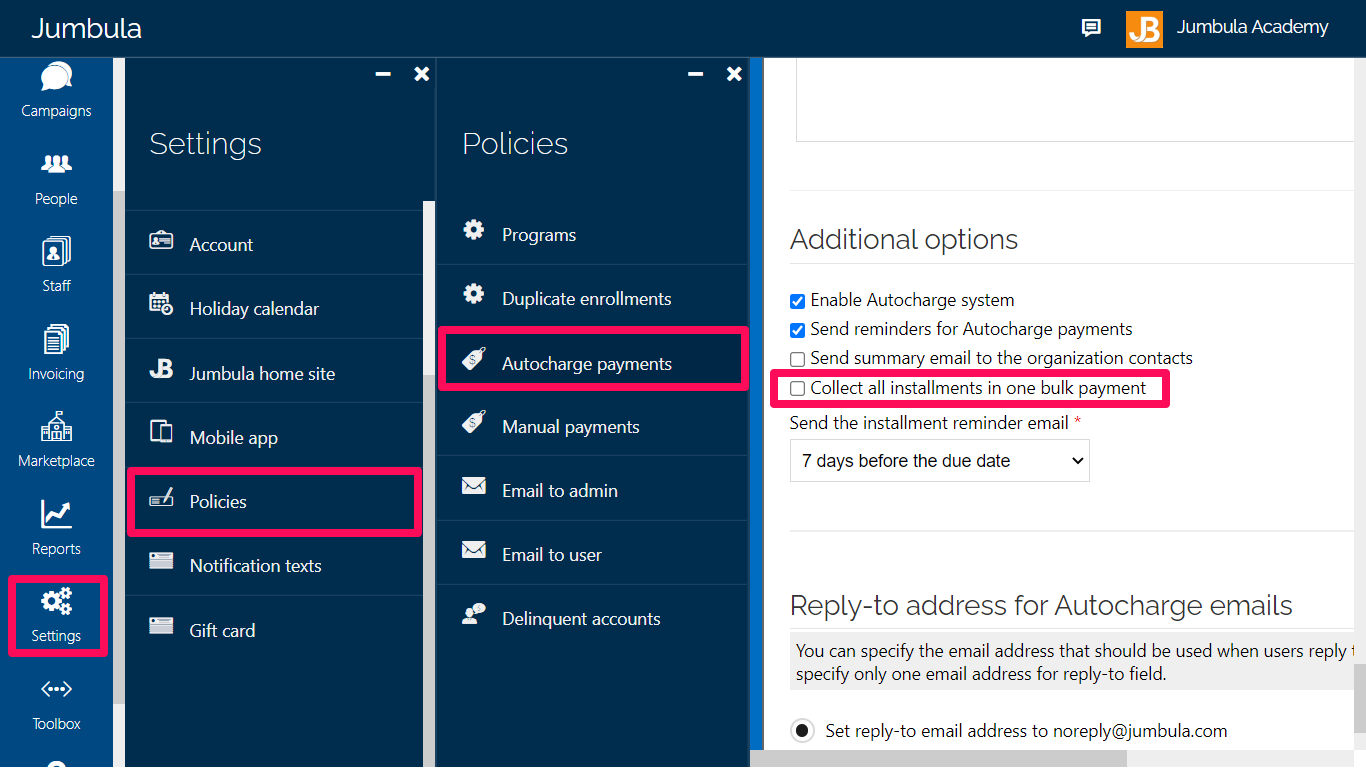
Task: Click the Holiday calendar icon
Action: click(x=161, y=304)
